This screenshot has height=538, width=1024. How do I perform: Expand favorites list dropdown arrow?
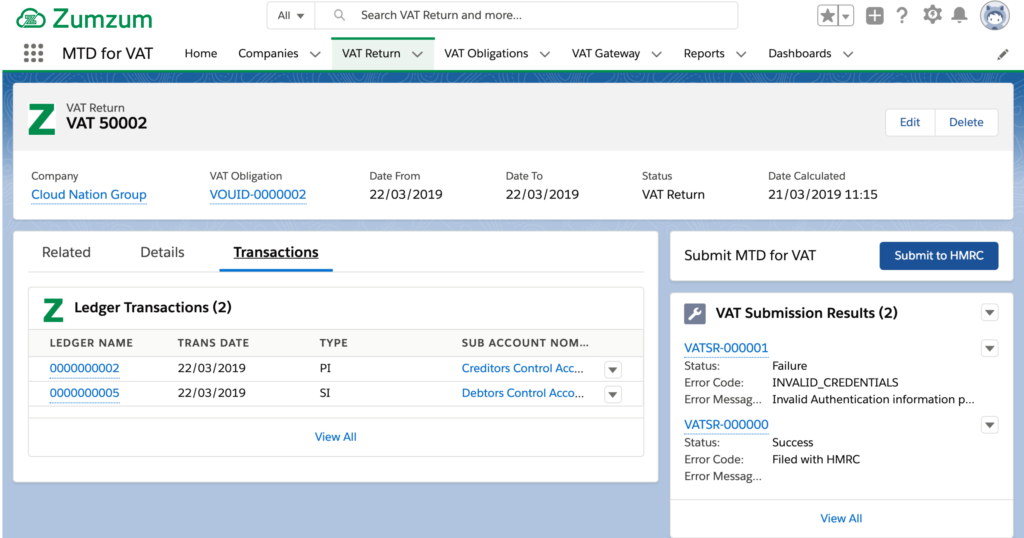click(846, 16)
